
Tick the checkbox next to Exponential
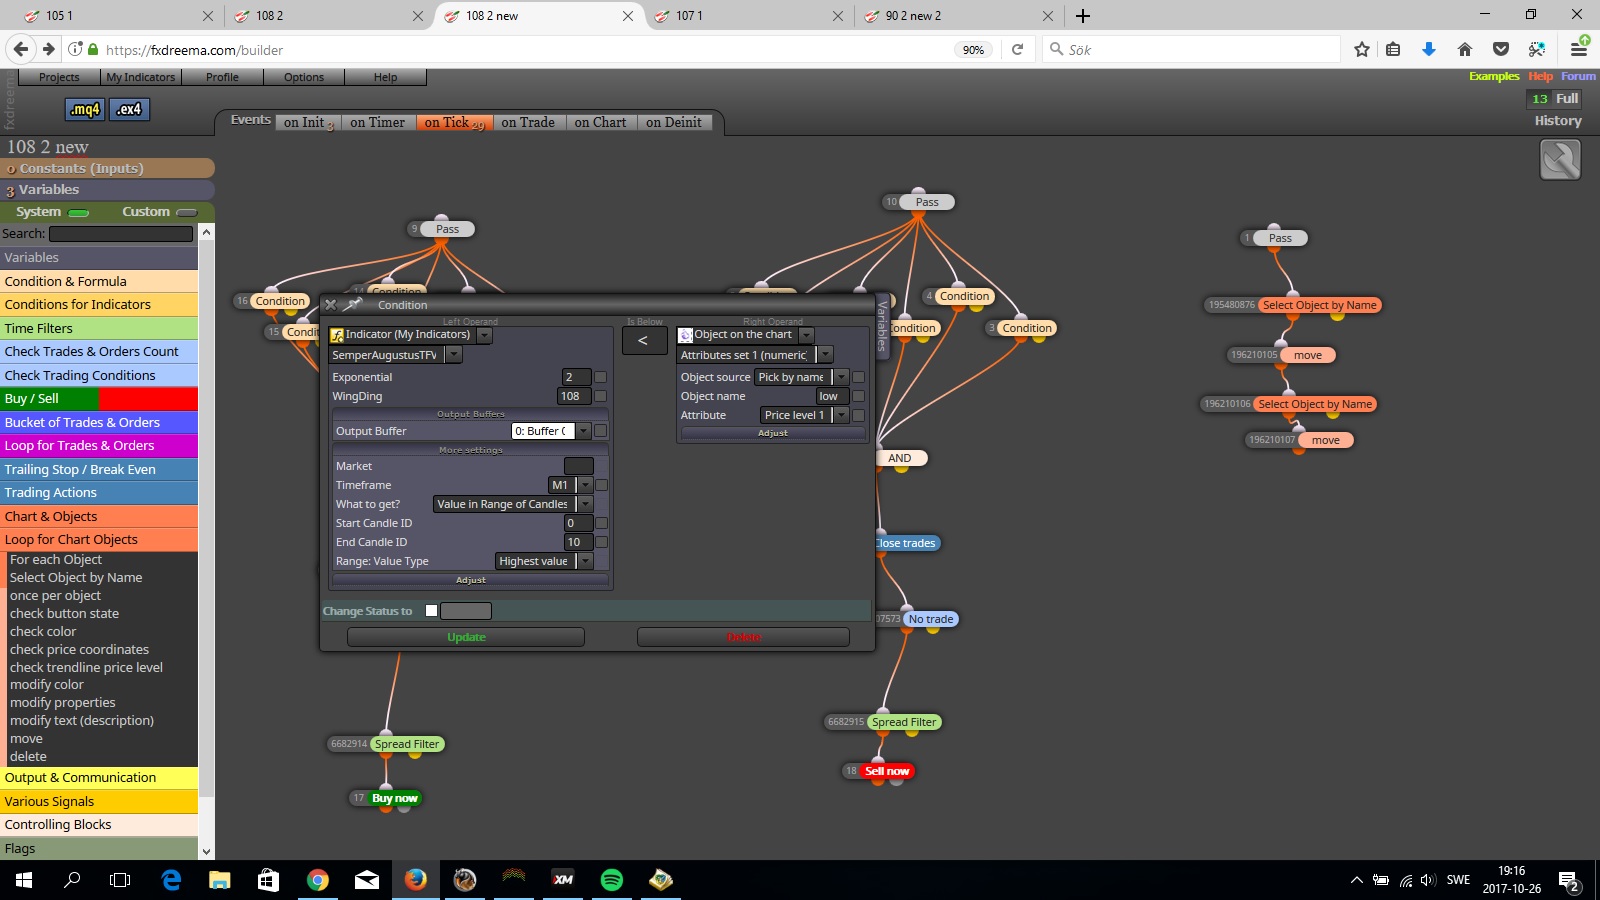pos(601,377)
